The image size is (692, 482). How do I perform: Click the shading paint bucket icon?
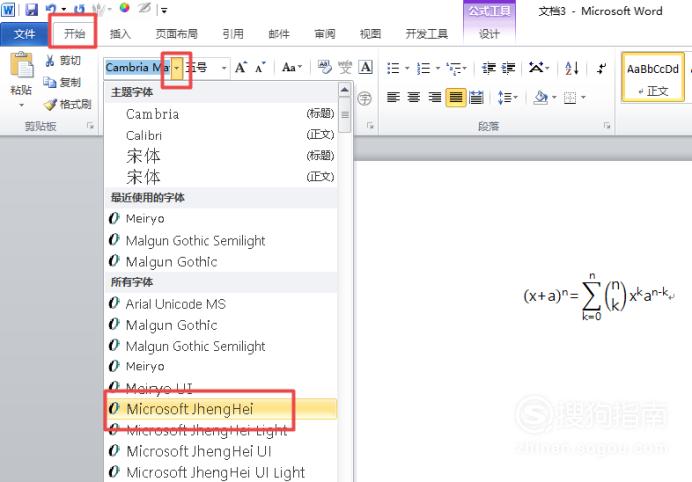pyautogui.click(x=540, y=97)
